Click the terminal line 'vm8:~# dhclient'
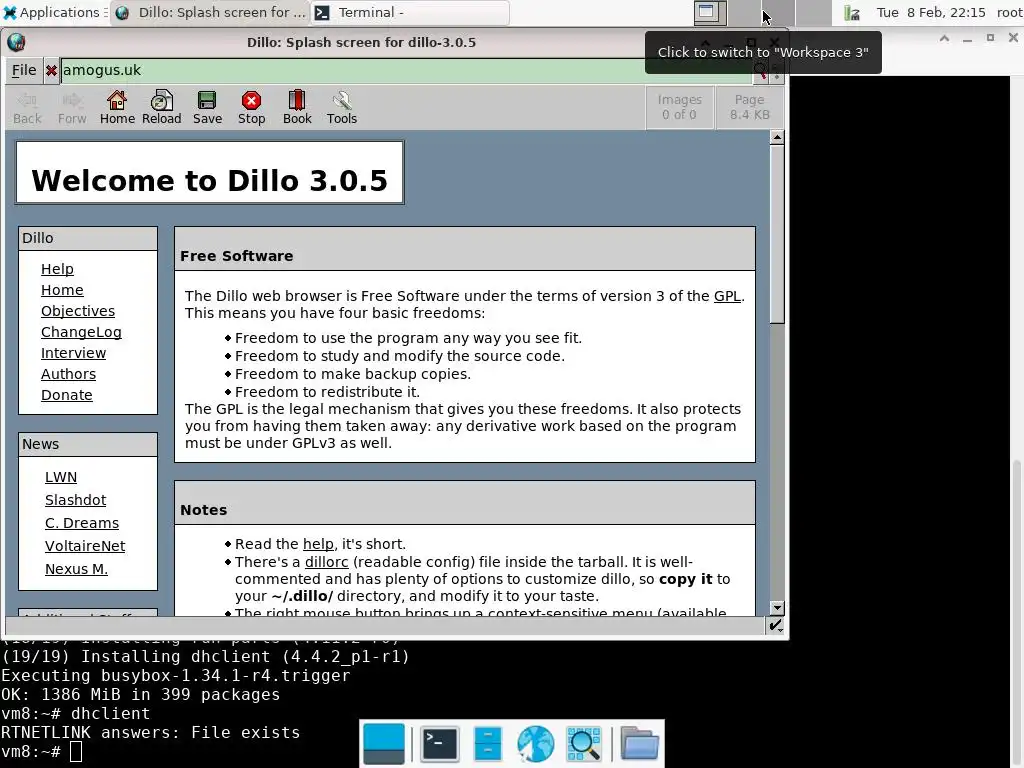 (76, 713)
